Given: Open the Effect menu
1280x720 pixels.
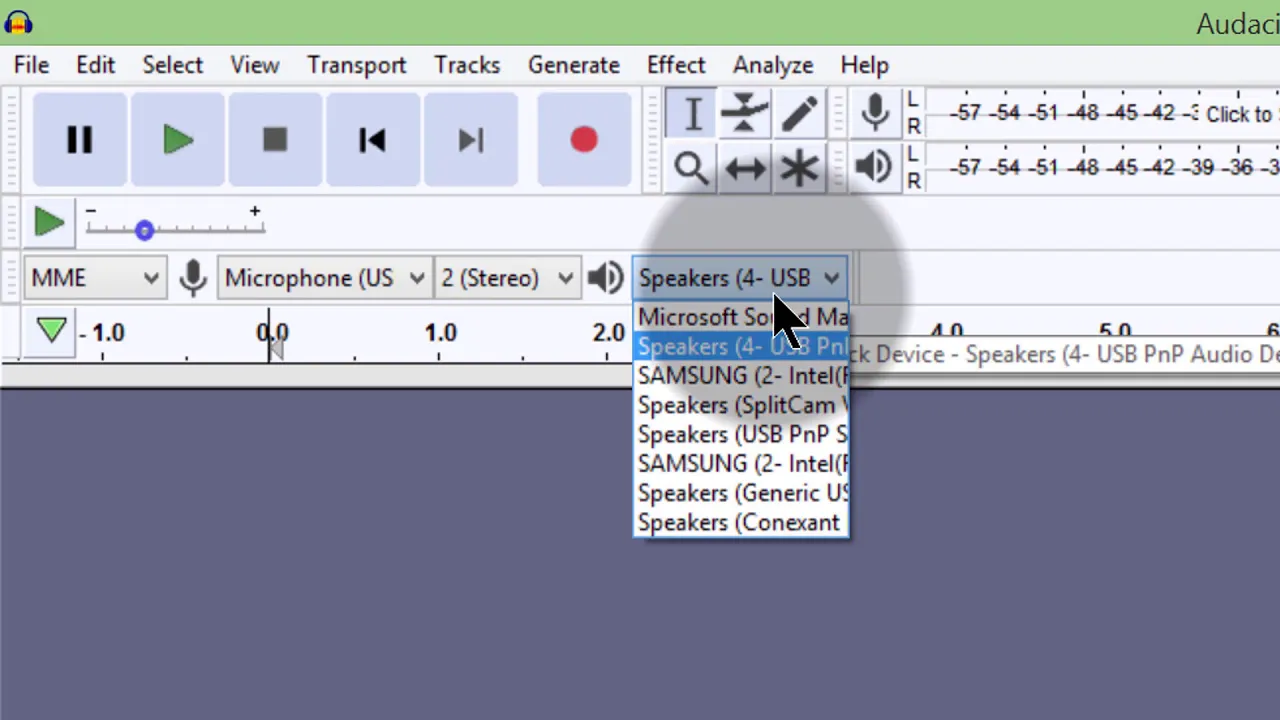Looking at the screenshot, I should pyautogui.click(x=676, y=65).
